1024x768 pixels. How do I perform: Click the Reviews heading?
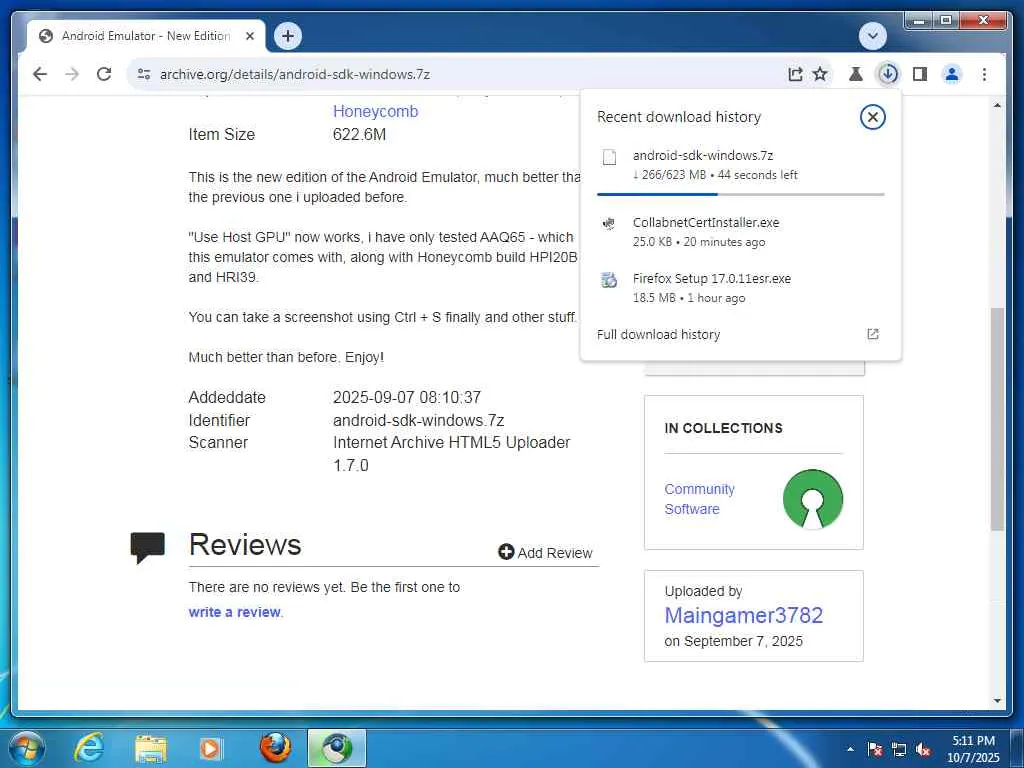[x=245, y=545]
